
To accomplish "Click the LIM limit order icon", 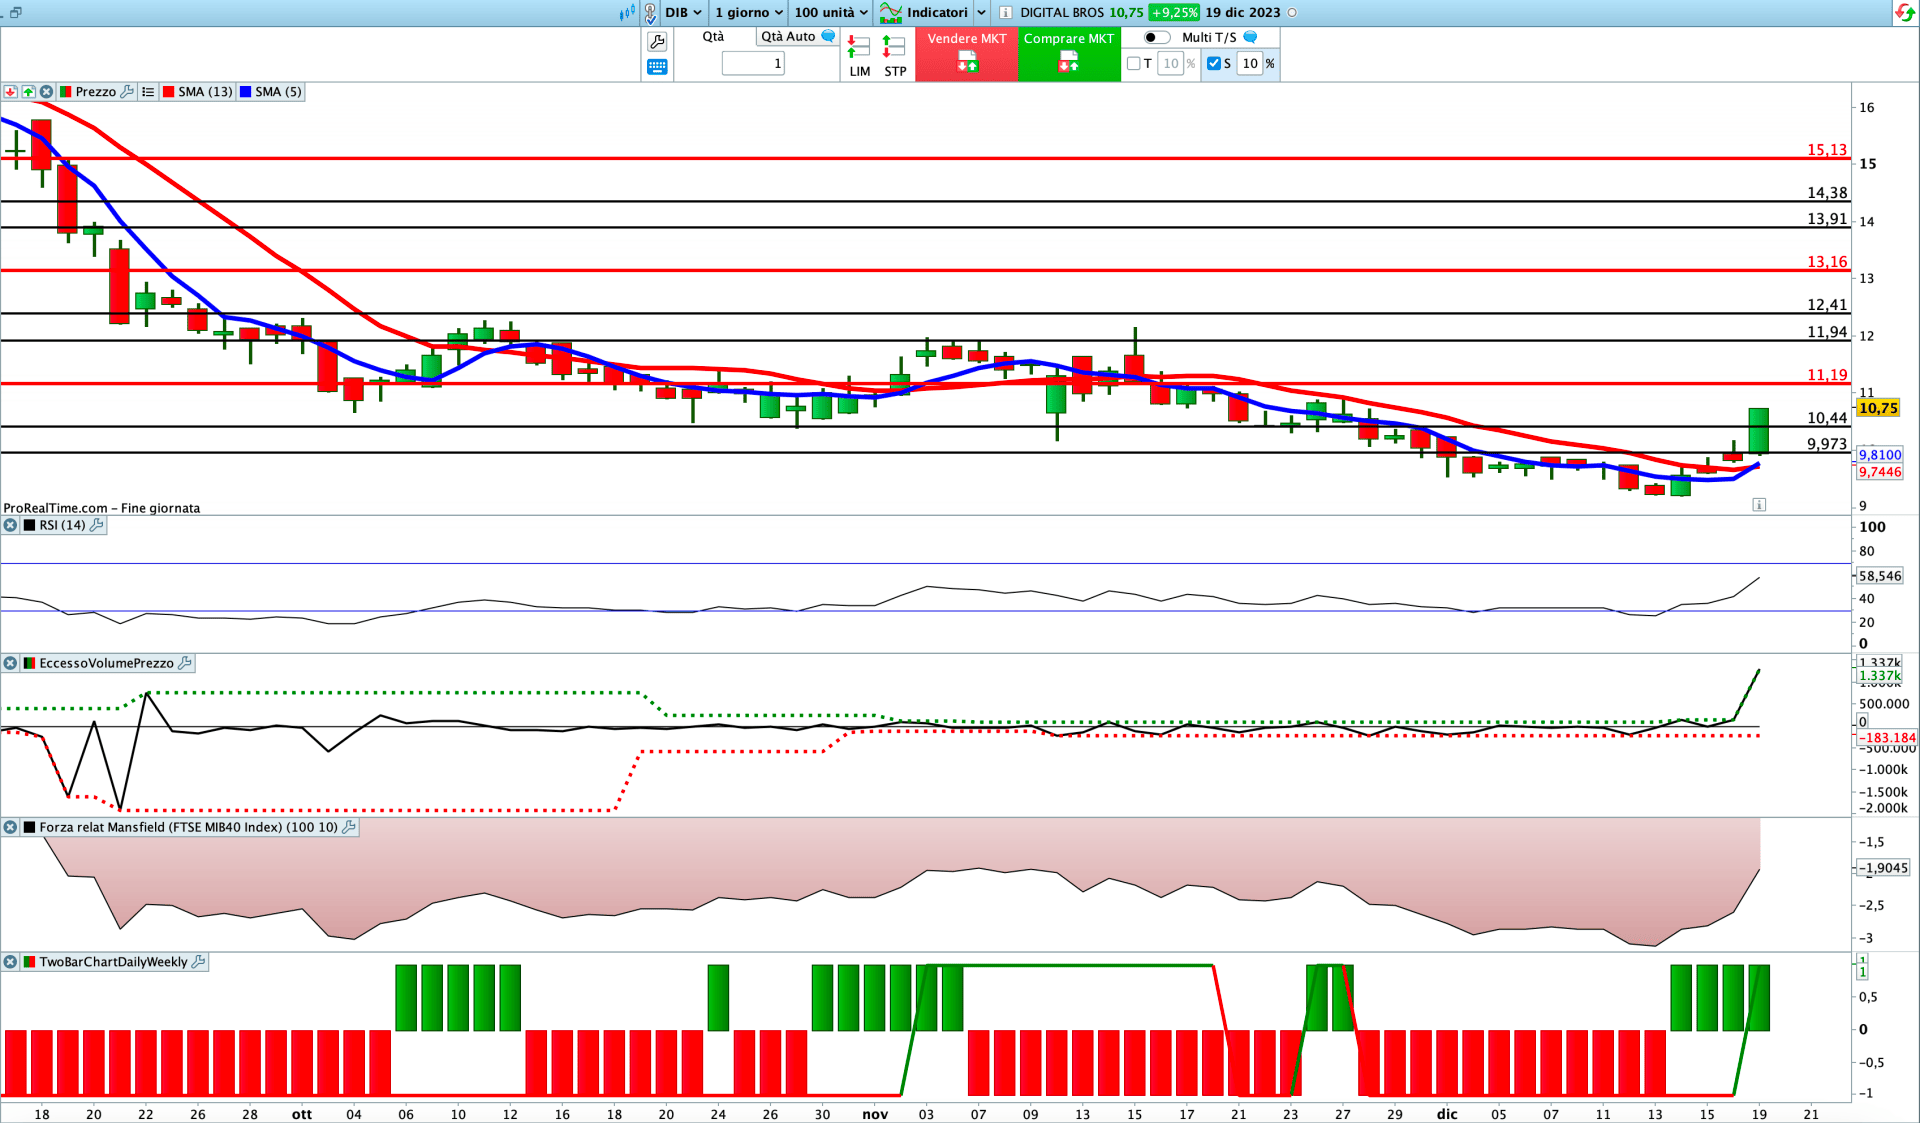I will tap(859, 47).
